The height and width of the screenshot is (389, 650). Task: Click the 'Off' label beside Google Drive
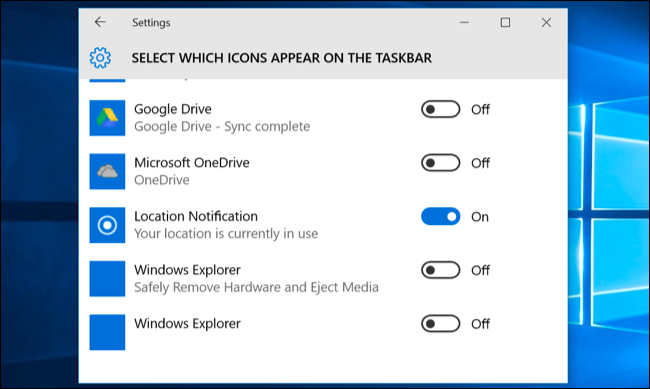tap(480, 109)
